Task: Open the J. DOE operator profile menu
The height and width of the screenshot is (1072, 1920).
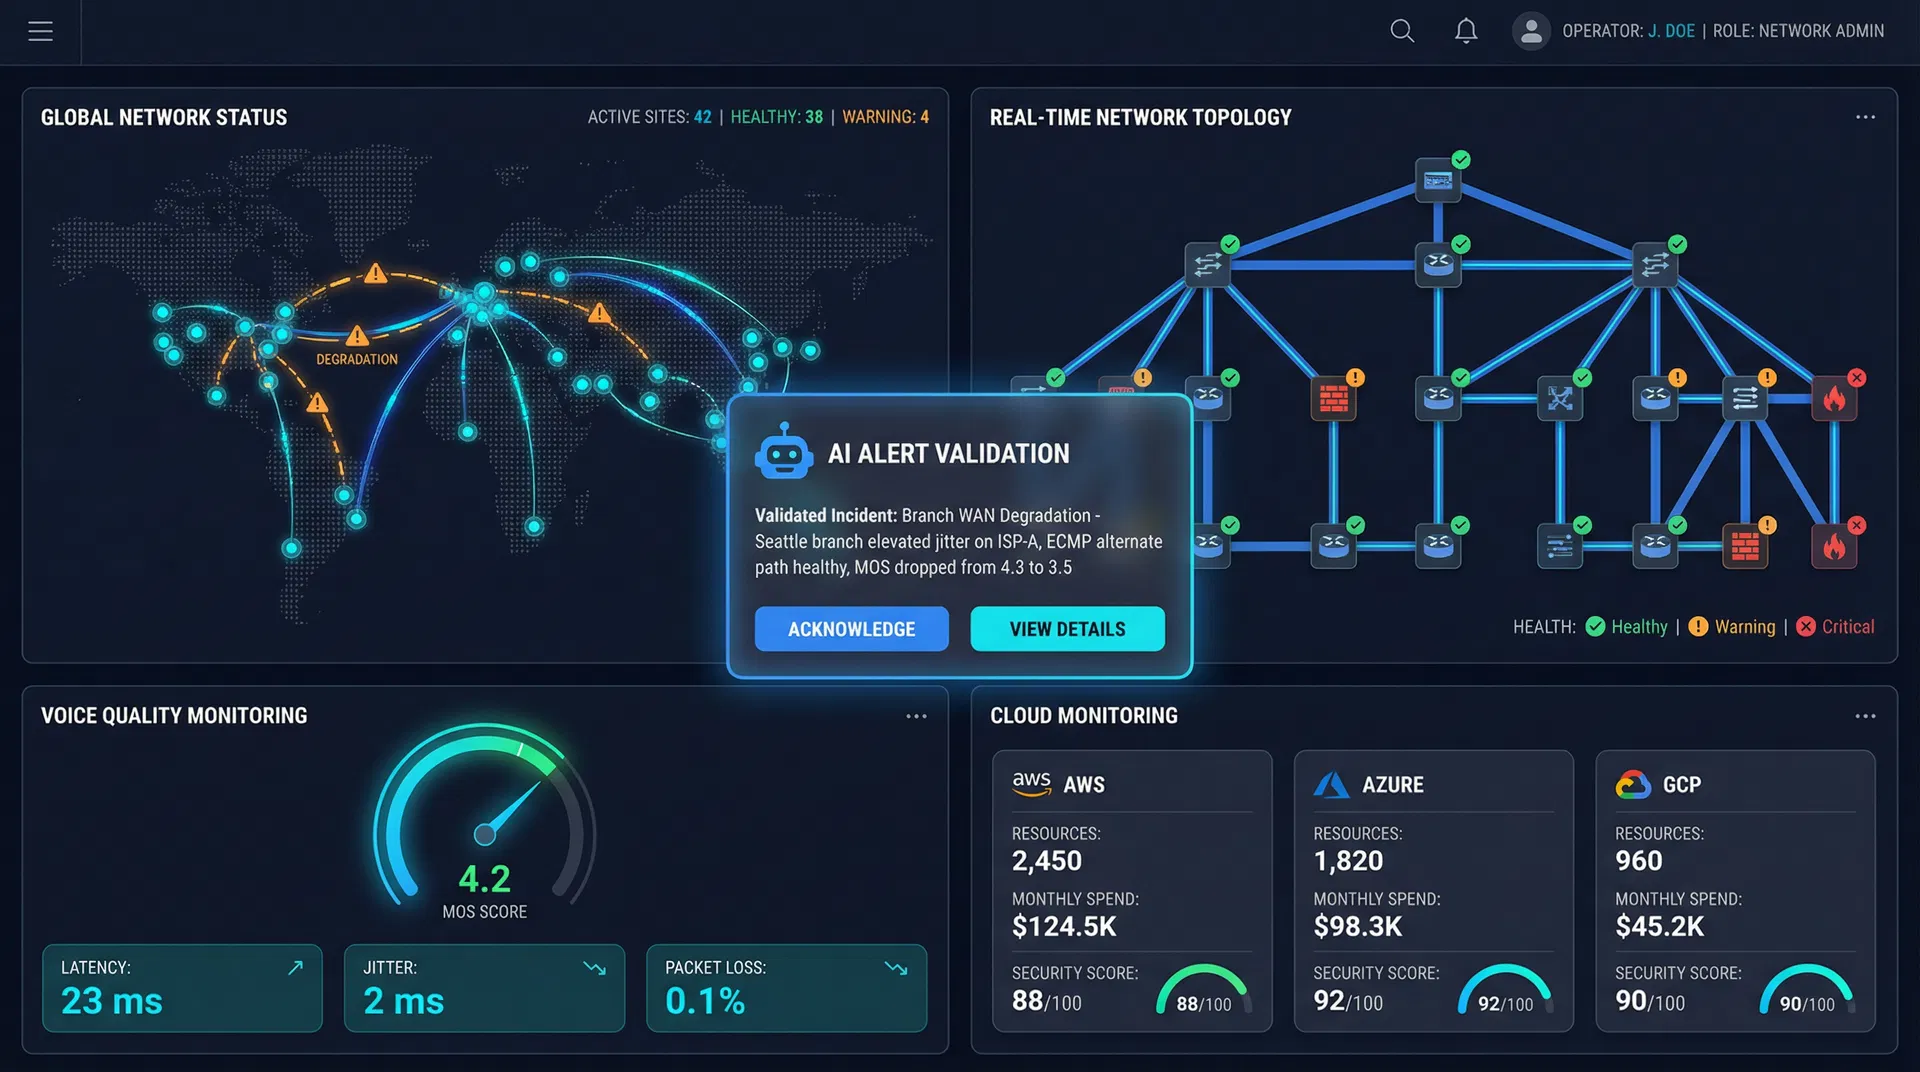Action: (1531, 31)
